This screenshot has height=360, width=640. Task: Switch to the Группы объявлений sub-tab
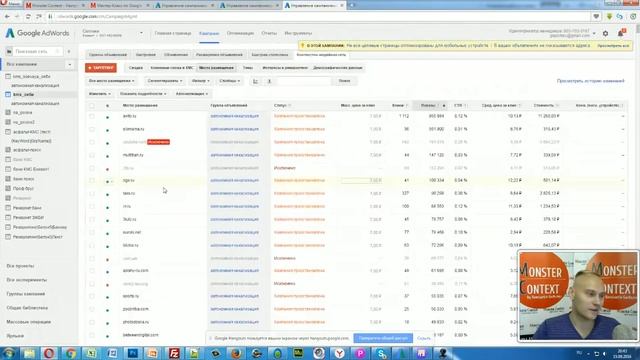108,55
